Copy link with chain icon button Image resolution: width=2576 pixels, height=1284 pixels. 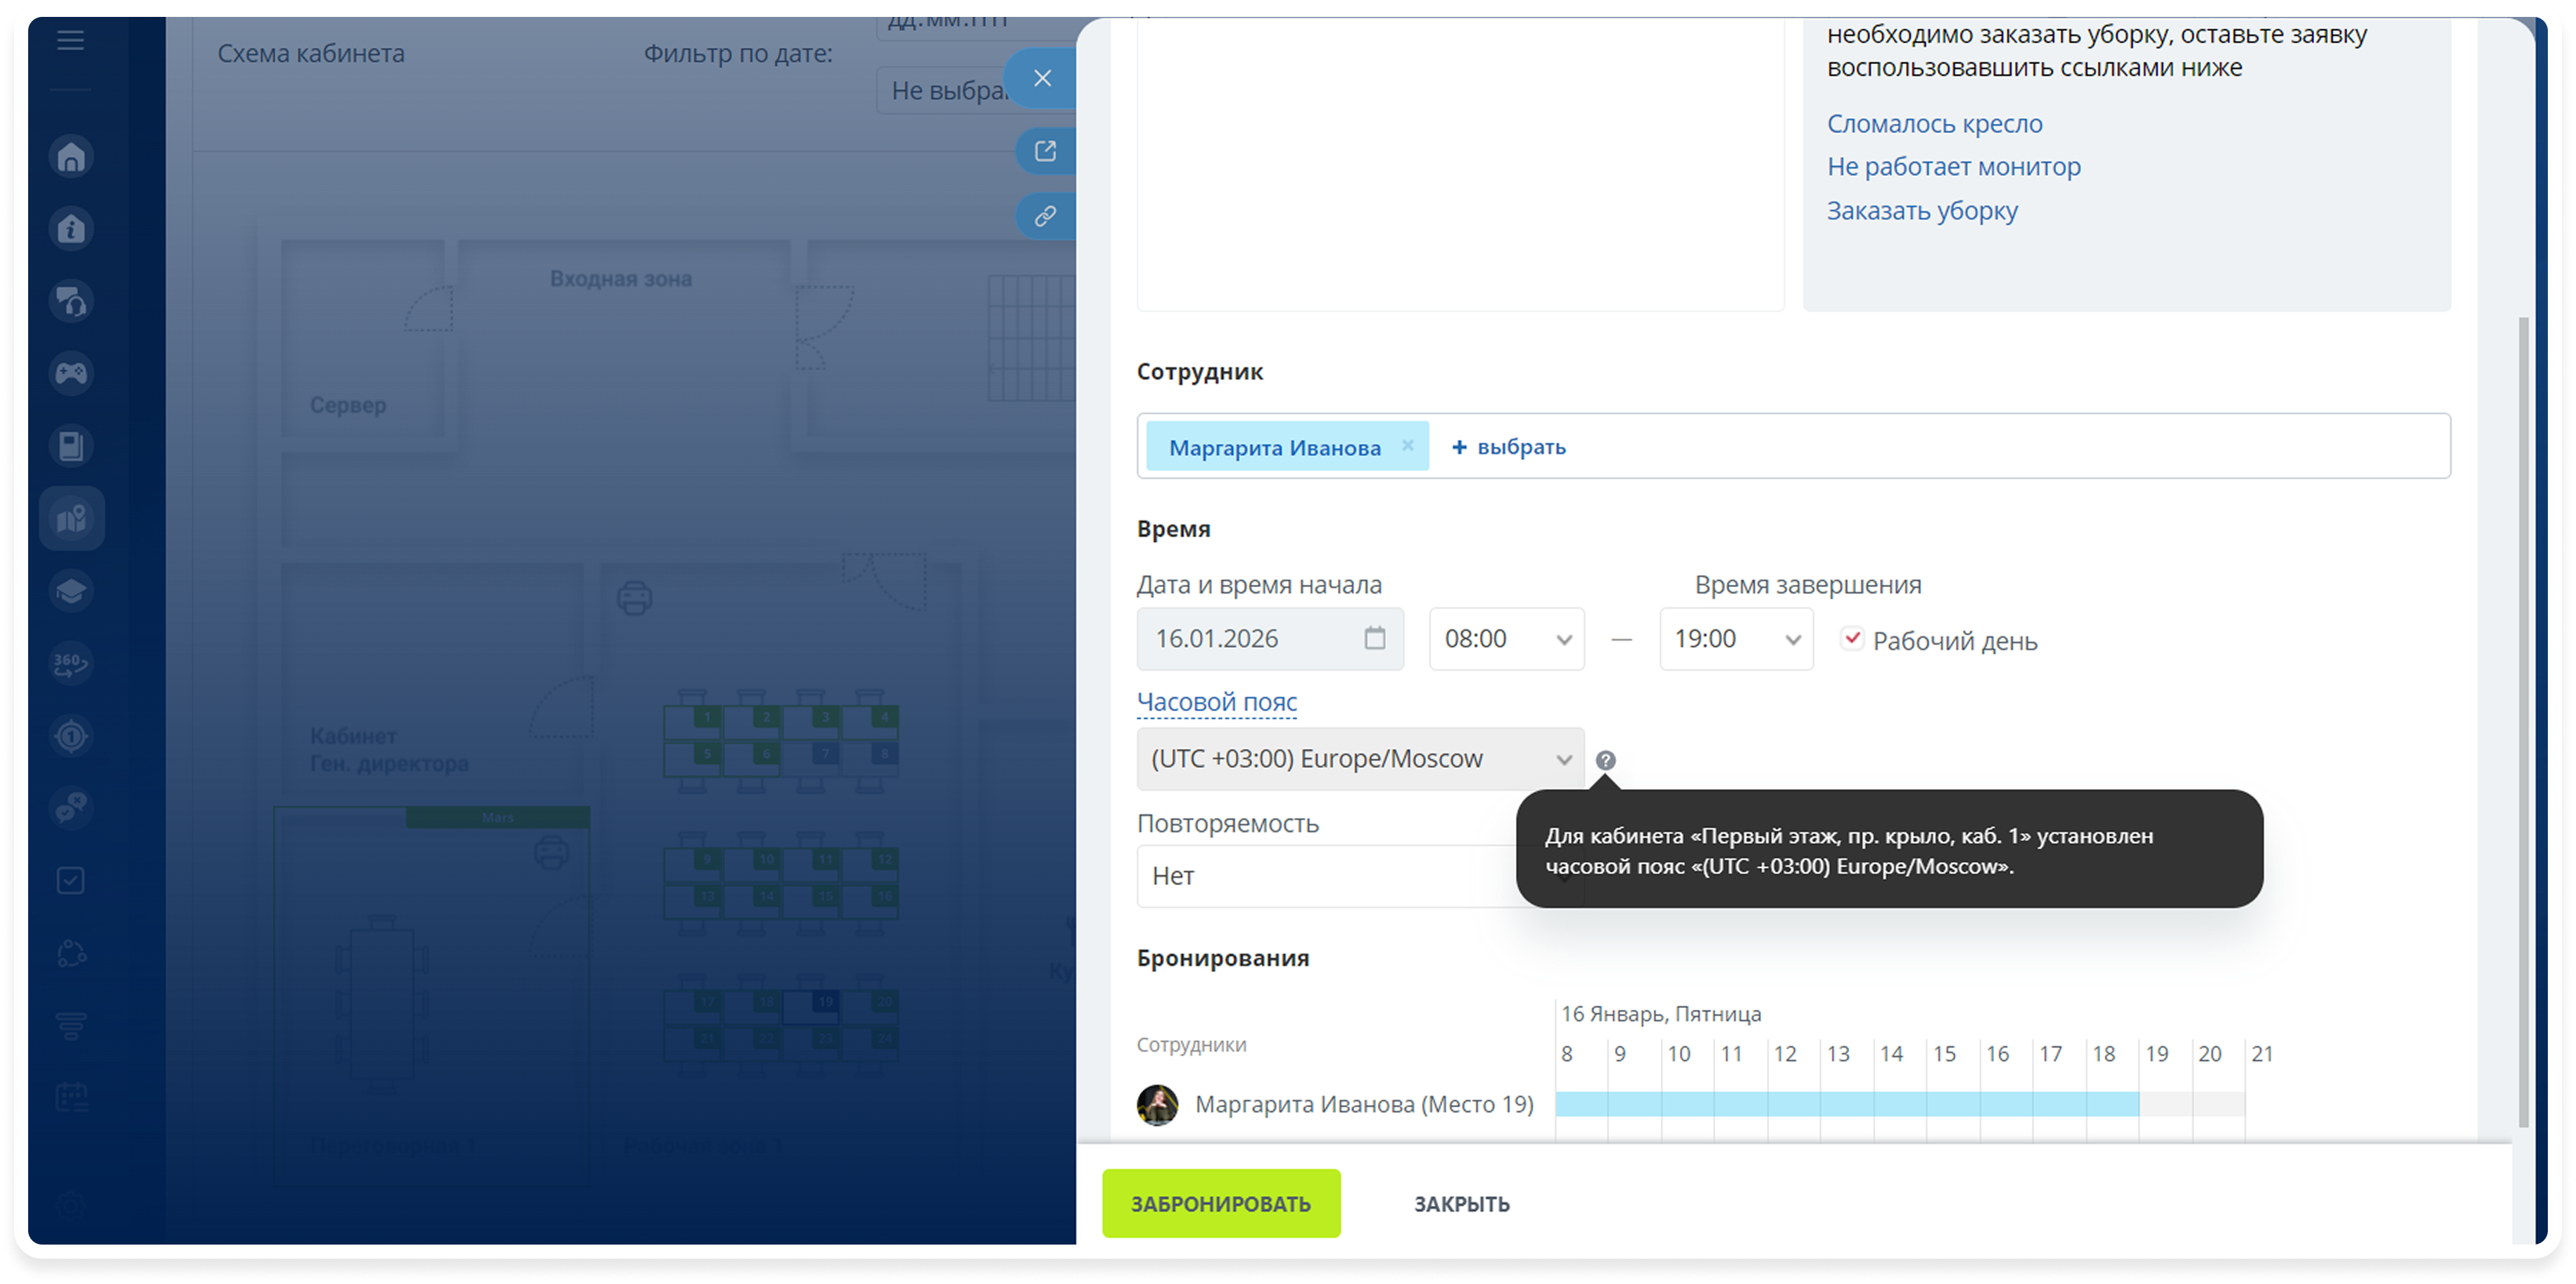click(1045, 216)
